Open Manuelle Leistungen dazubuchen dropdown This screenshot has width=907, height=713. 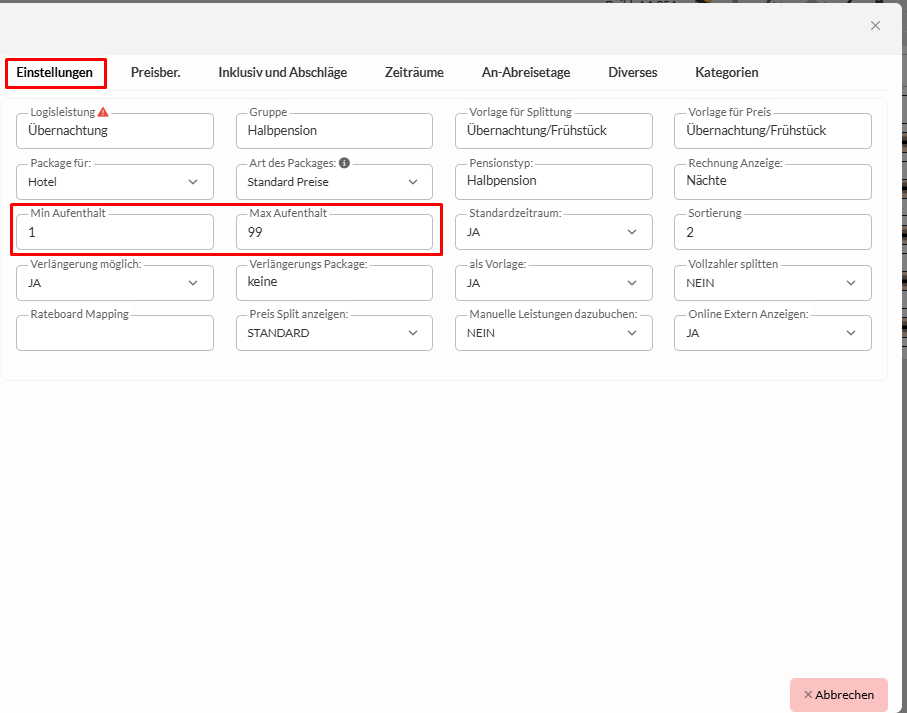(553, 333)
